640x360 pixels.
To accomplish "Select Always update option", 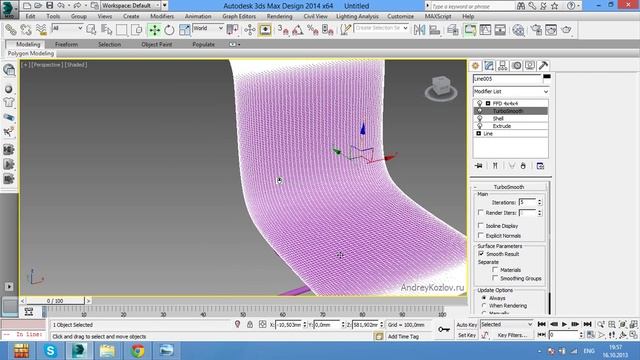I will [x=484, y=298].
